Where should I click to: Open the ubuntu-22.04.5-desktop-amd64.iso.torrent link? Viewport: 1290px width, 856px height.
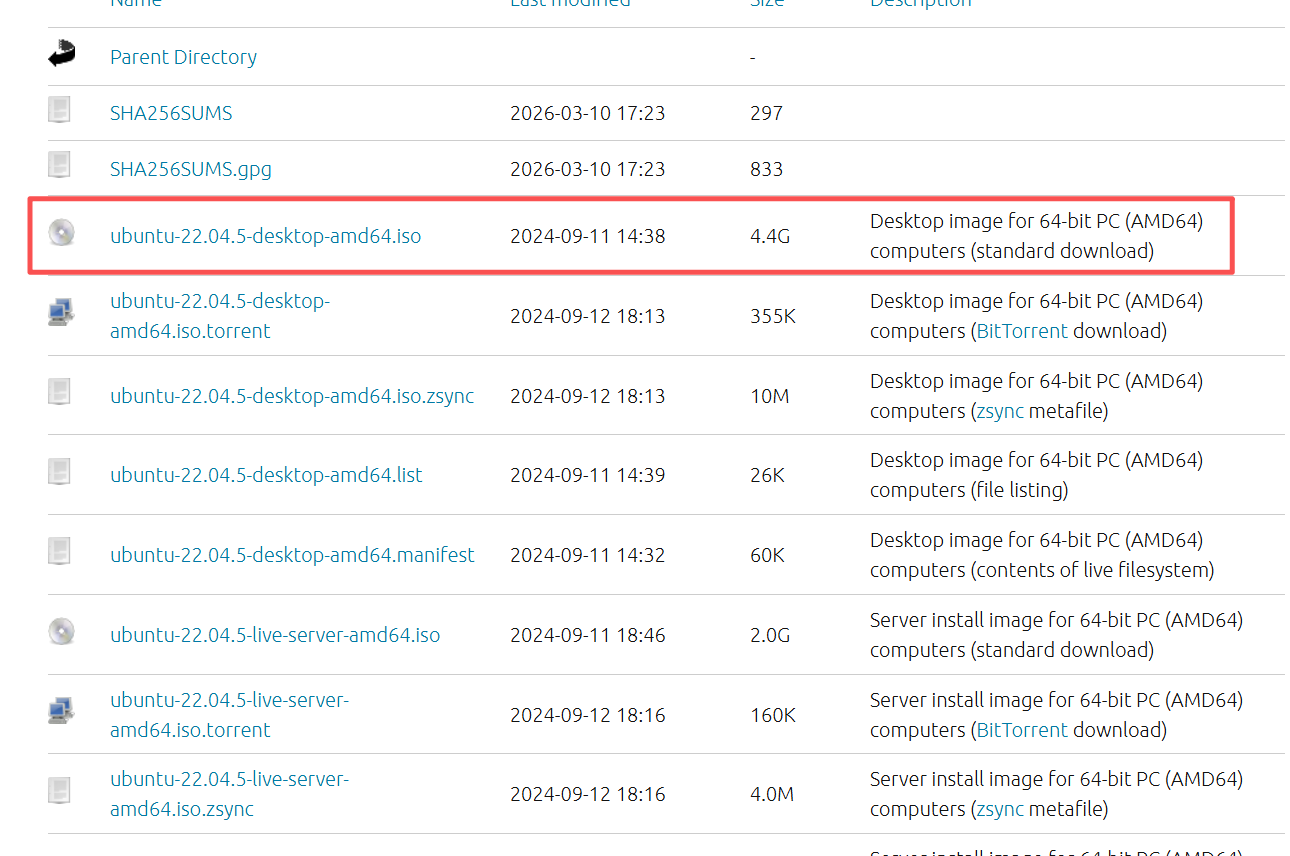coord(220,316)
